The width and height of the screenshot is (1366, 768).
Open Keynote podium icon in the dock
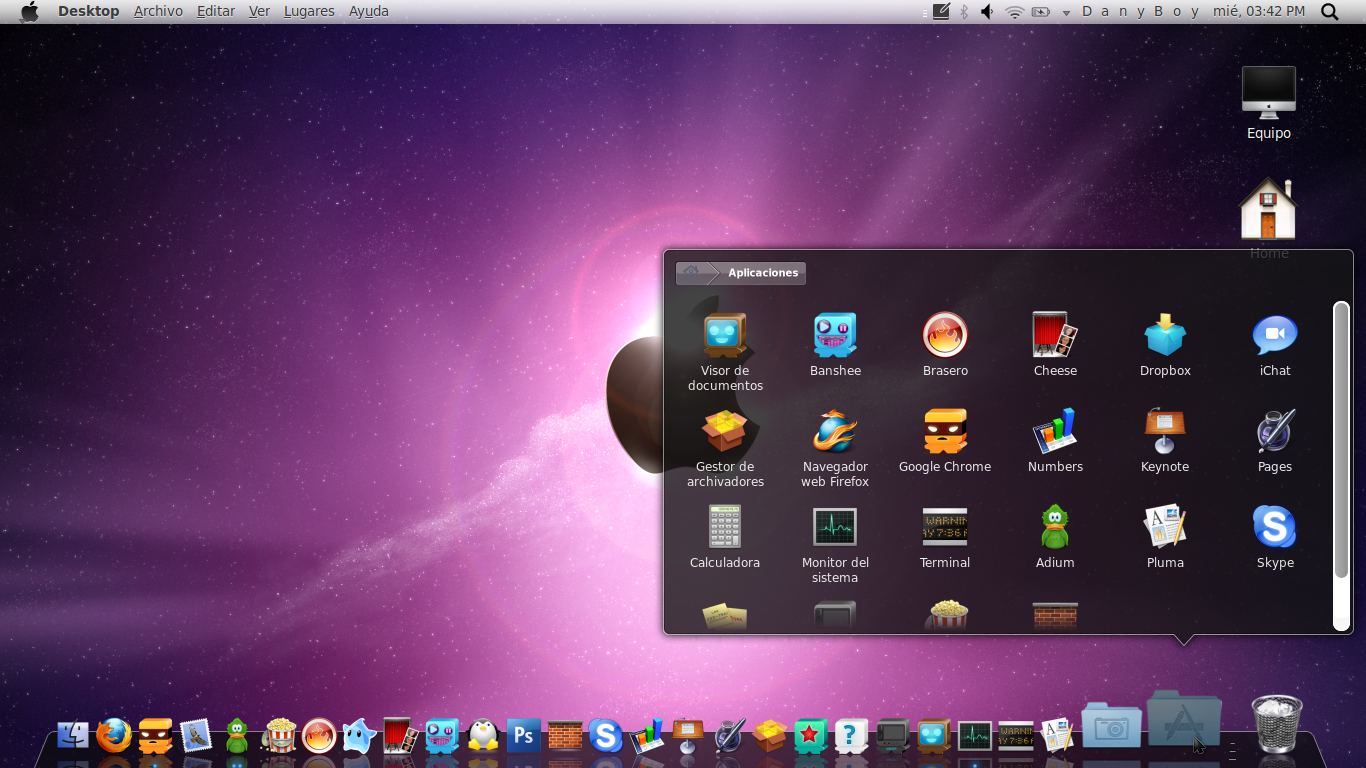tap(688, 736)
